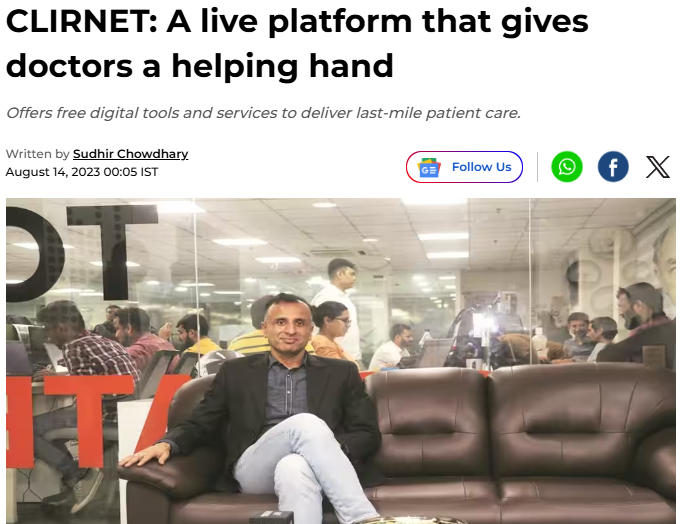Image resolution: width=681 pixels, height=524 pixels.
Task: Click the 'Written by' label
Action: (x=37, y=154)
